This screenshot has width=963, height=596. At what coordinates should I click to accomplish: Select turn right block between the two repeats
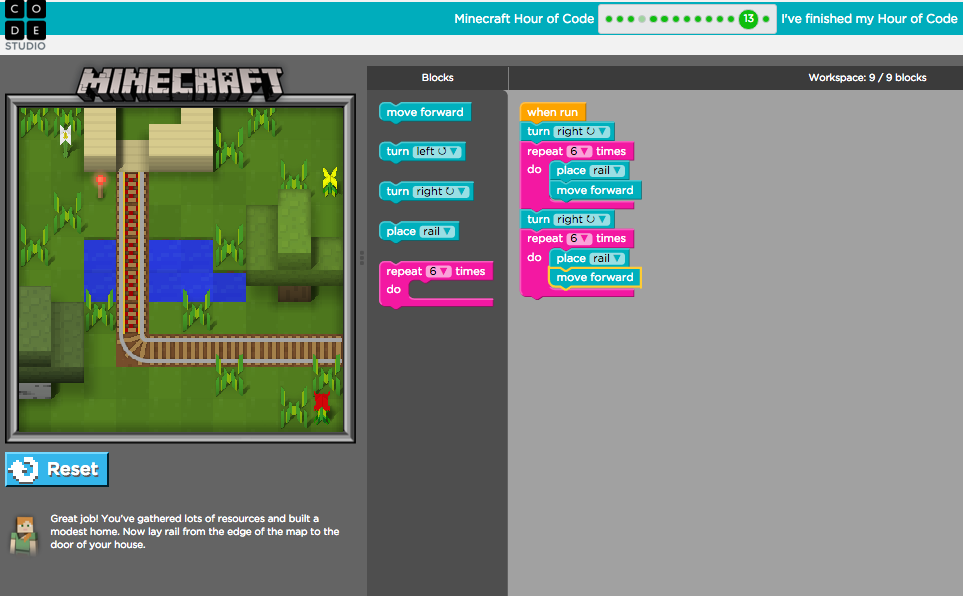(567, 219)
